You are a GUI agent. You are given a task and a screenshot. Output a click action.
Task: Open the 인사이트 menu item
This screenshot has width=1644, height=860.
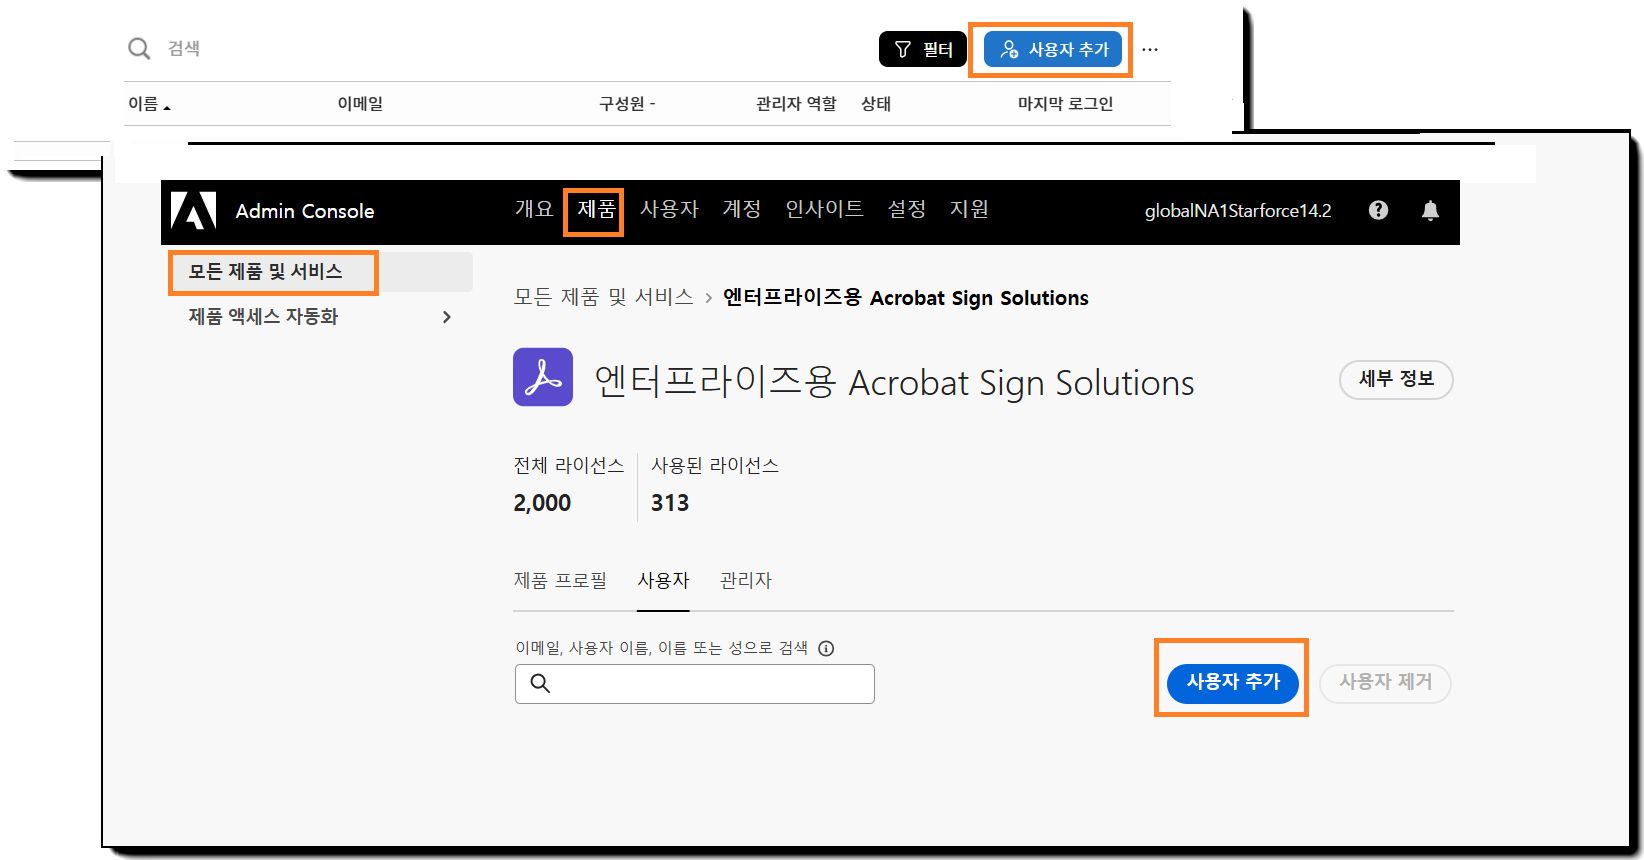[x=824, y=209]
